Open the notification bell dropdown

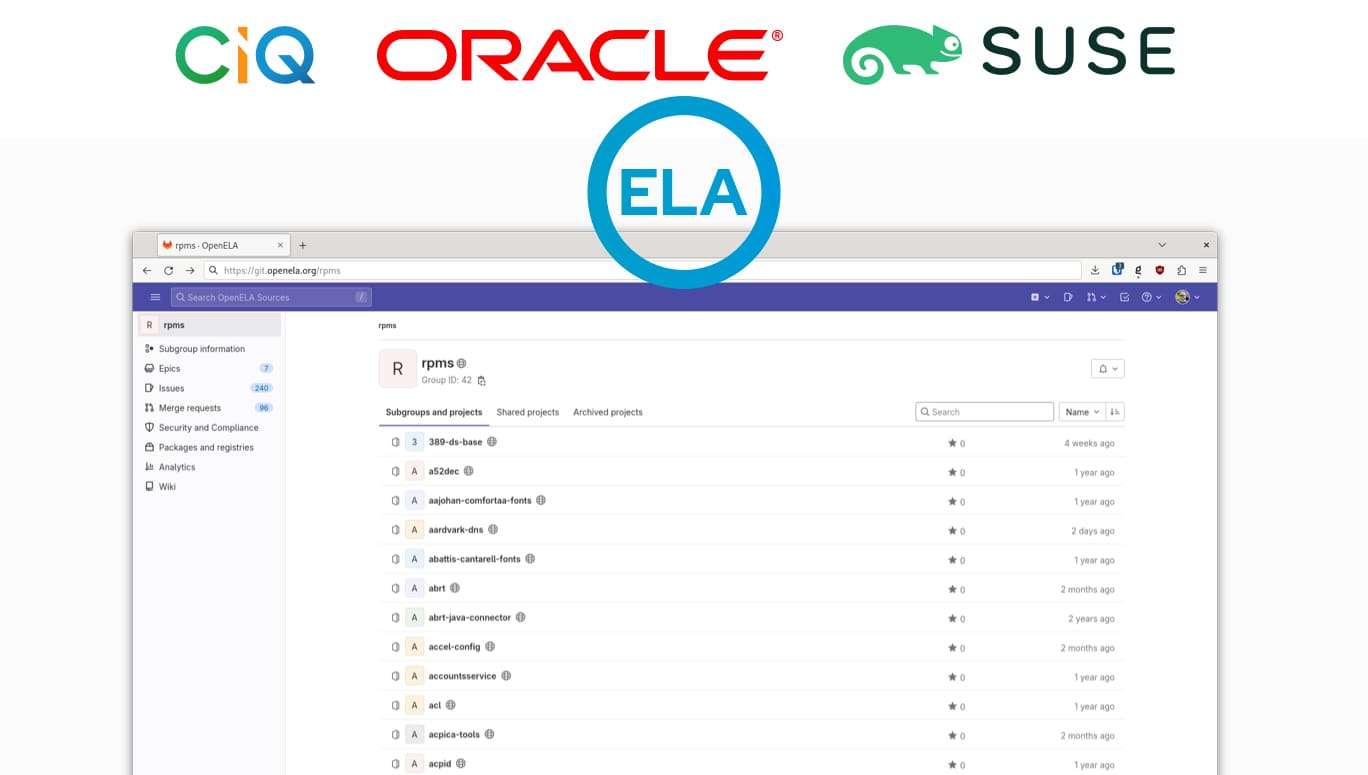pos(1106,368)
